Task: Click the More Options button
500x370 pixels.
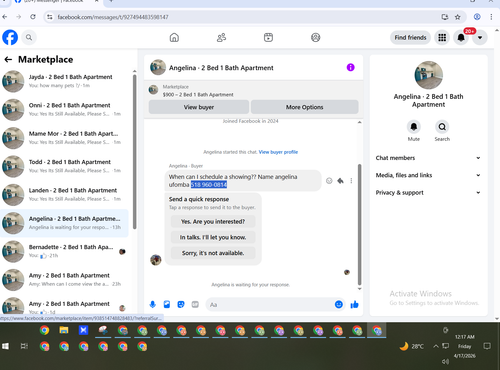Action: click(x=304, y=107)
